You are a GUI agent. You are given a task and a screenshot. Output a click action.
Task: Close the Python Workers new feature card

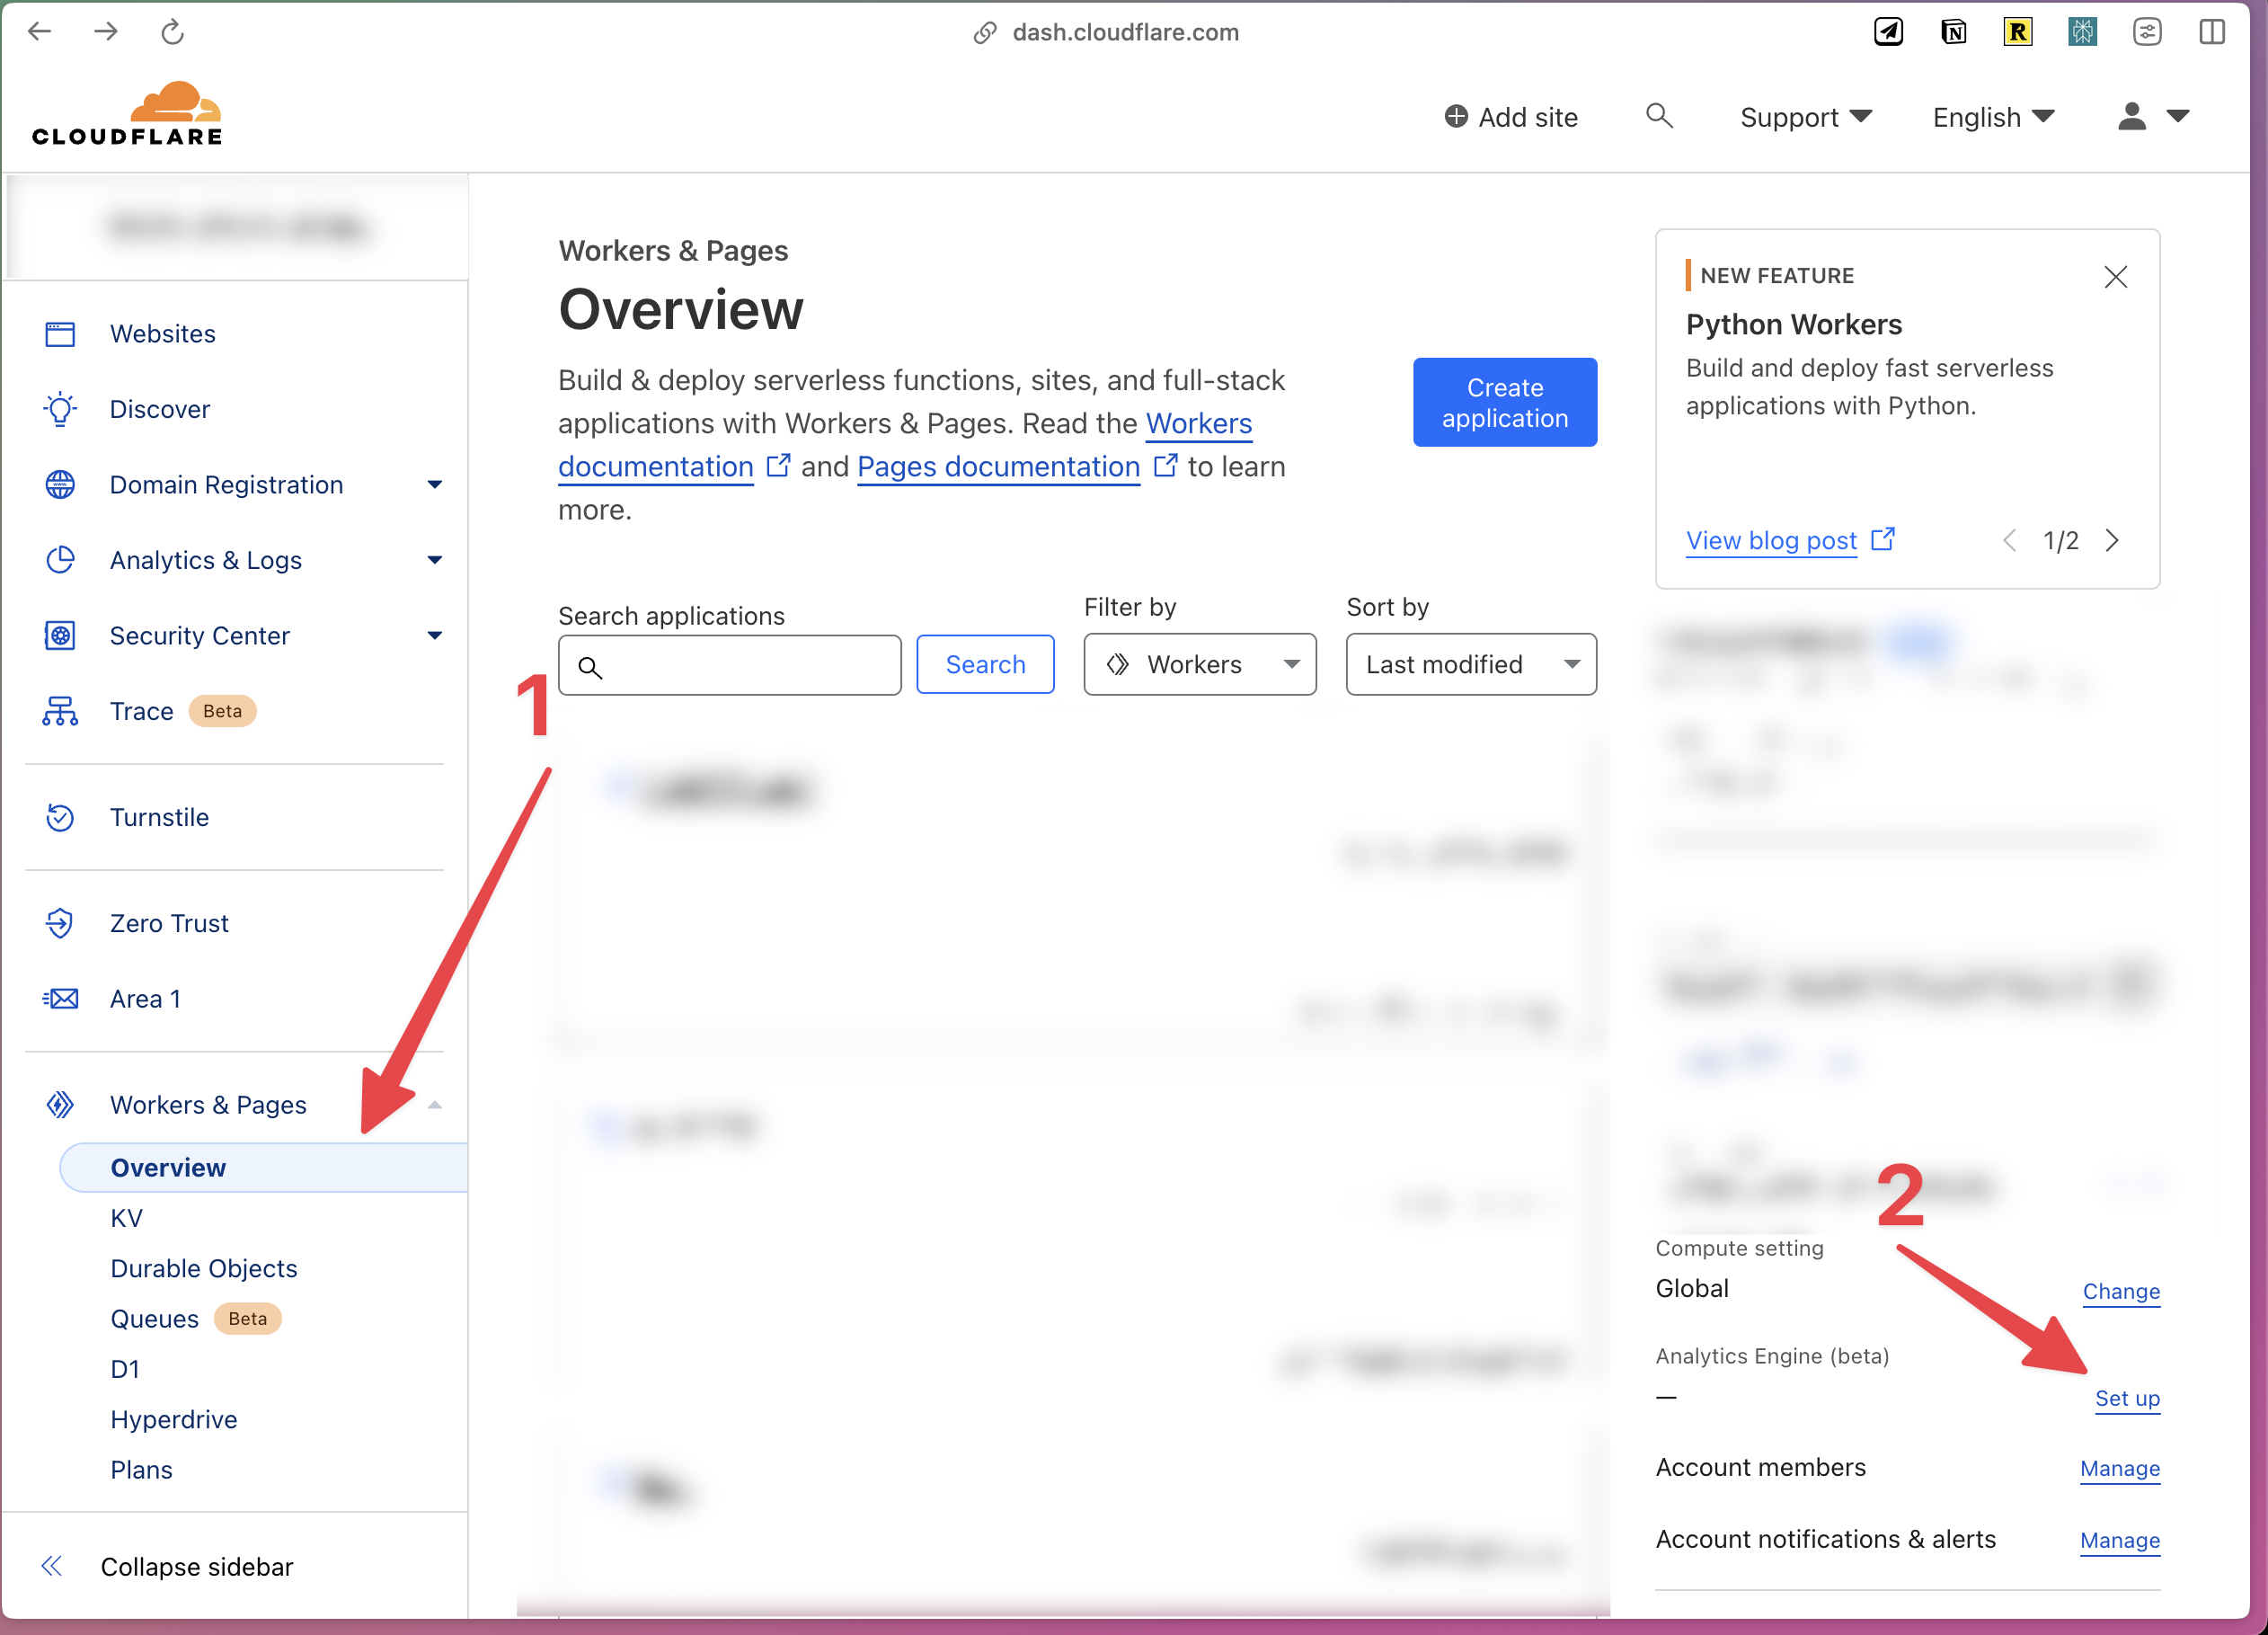tap(2115, 277)
